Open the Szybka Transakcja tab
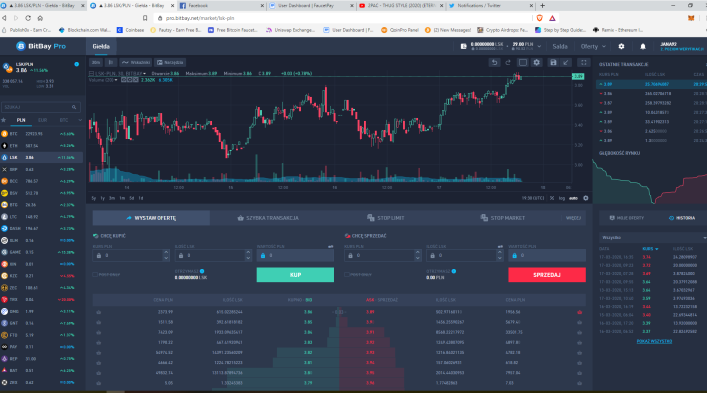Viewport: 710px width, 393px height. click(268, 218)
